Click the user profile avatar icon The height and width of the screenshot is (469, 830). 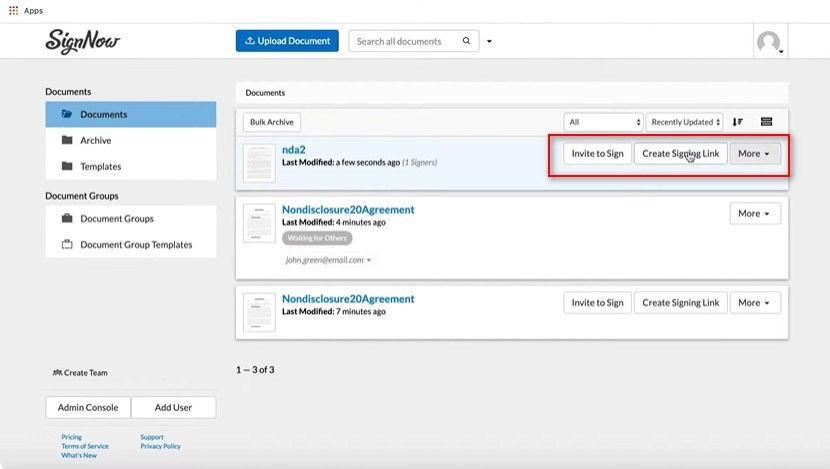click(768, 42)
